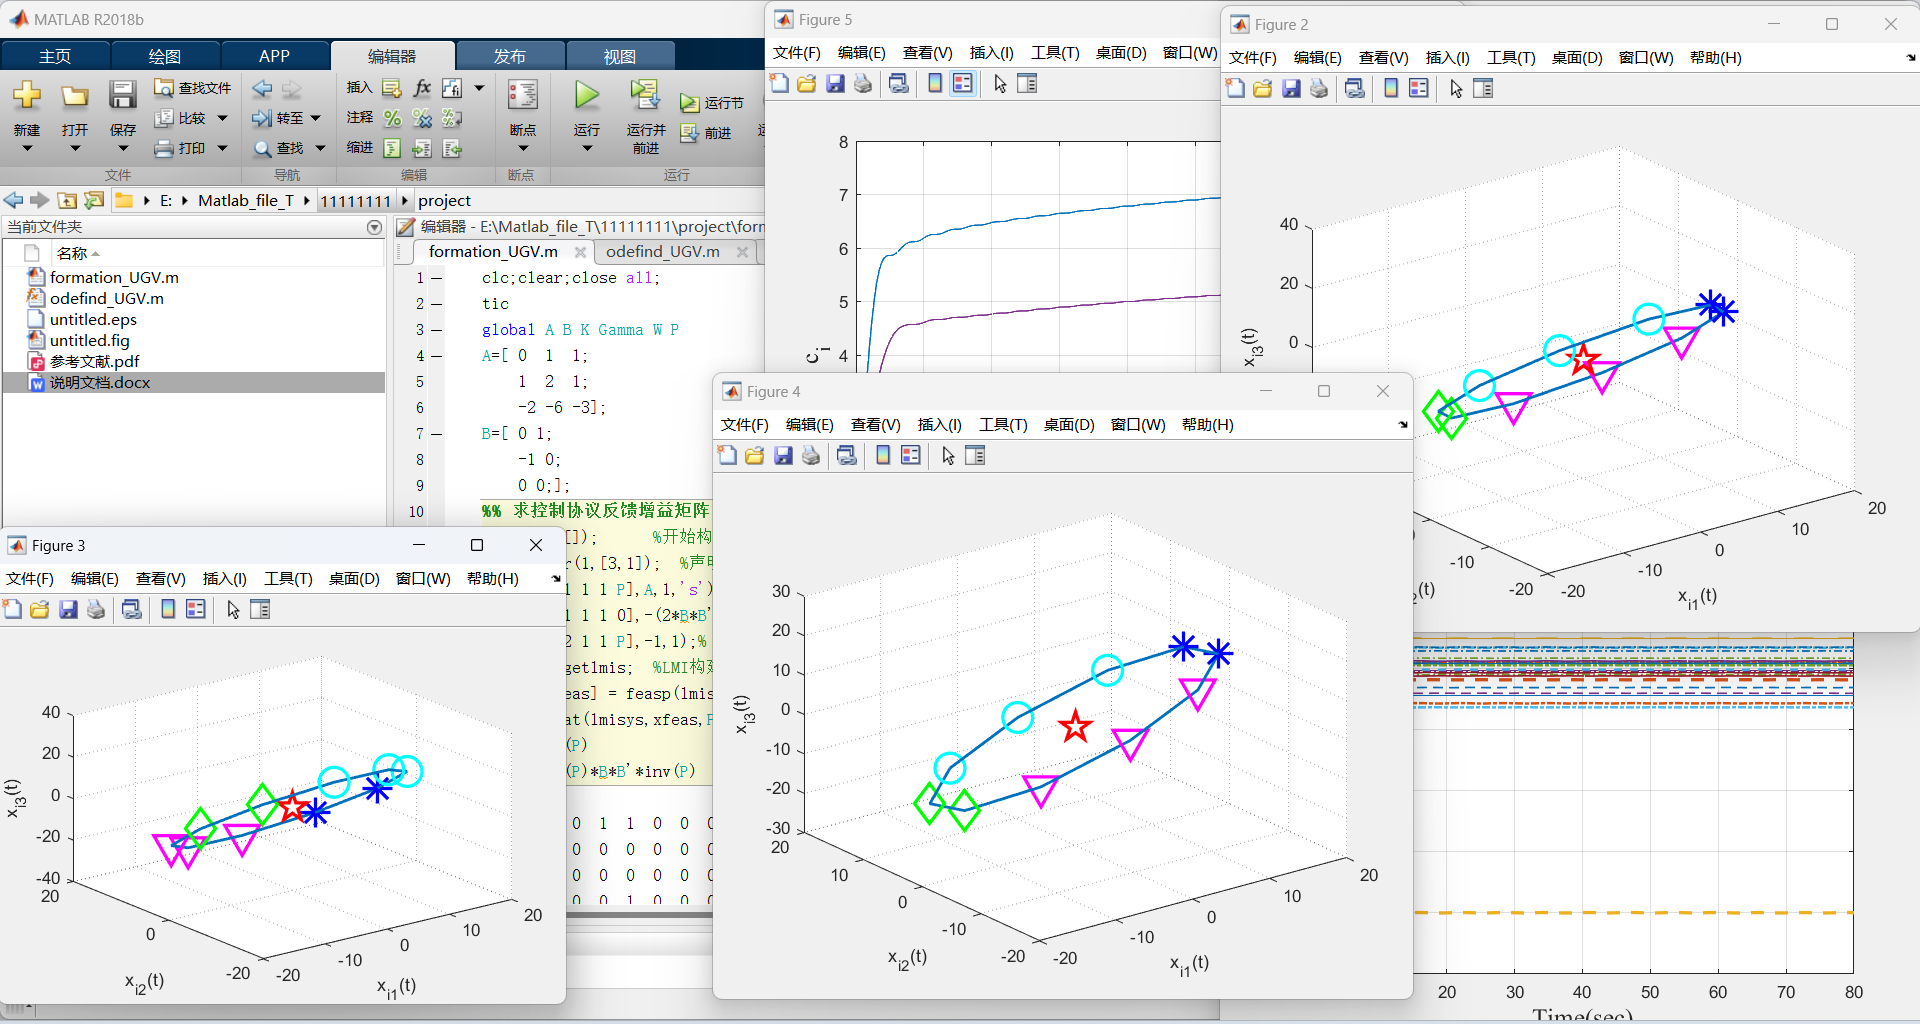Toggle Insert Colorbar in Figure 2 toolbar
Viewport: 1920px width, 1024px height.
pyautogui.click(x=1391, y=89)
